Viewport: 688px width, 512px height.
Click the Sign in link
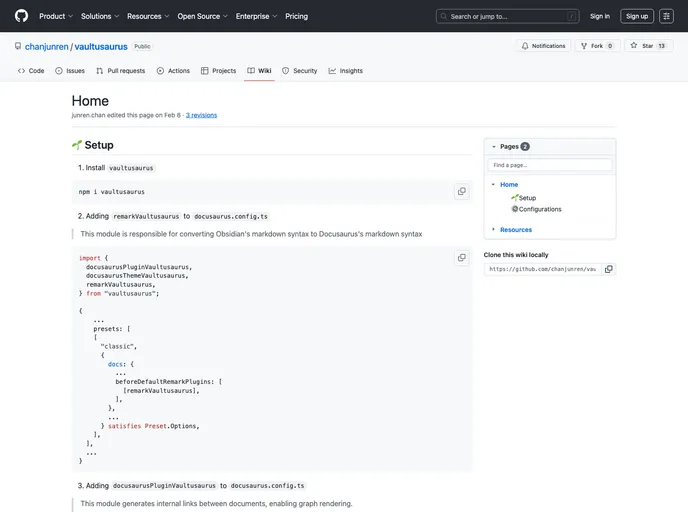599,16
